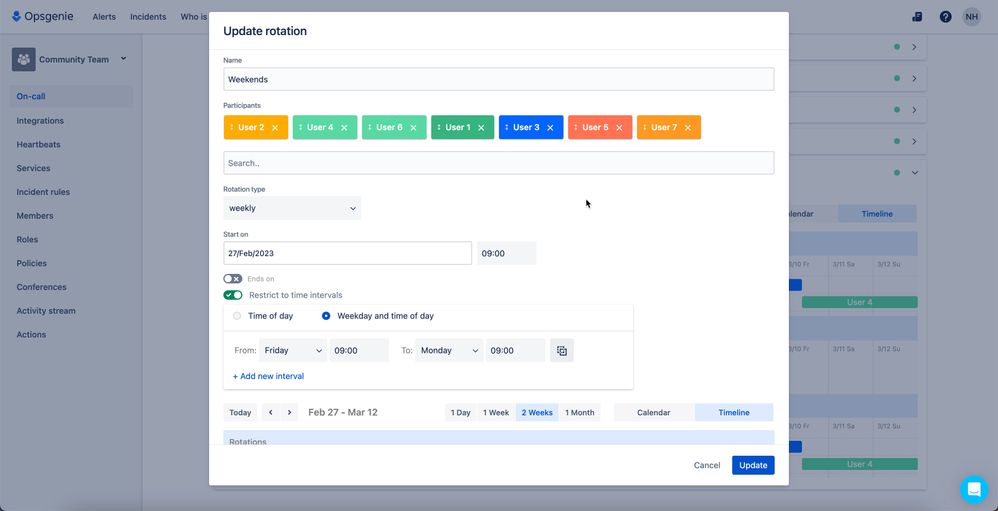Open On-call in sidebar

click(71, 97)
